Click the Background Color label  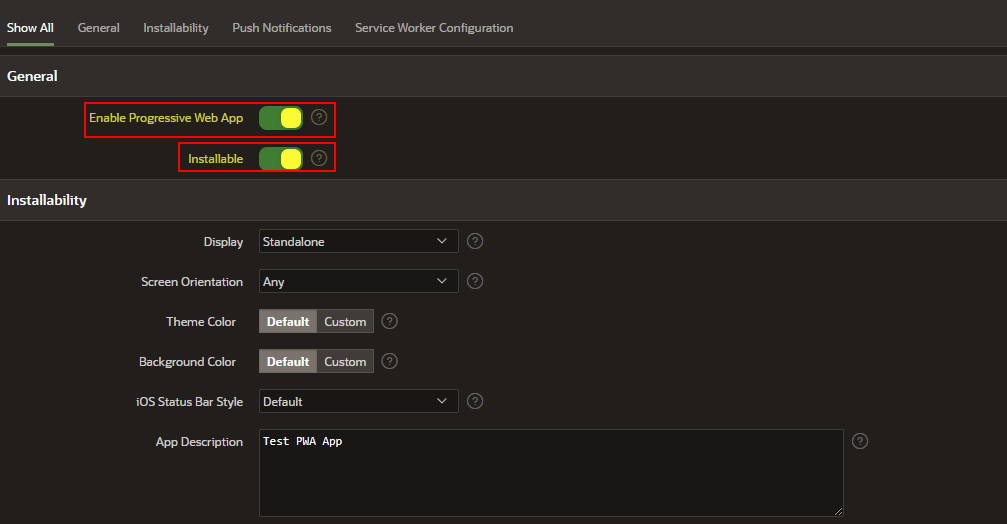(188, 362)
